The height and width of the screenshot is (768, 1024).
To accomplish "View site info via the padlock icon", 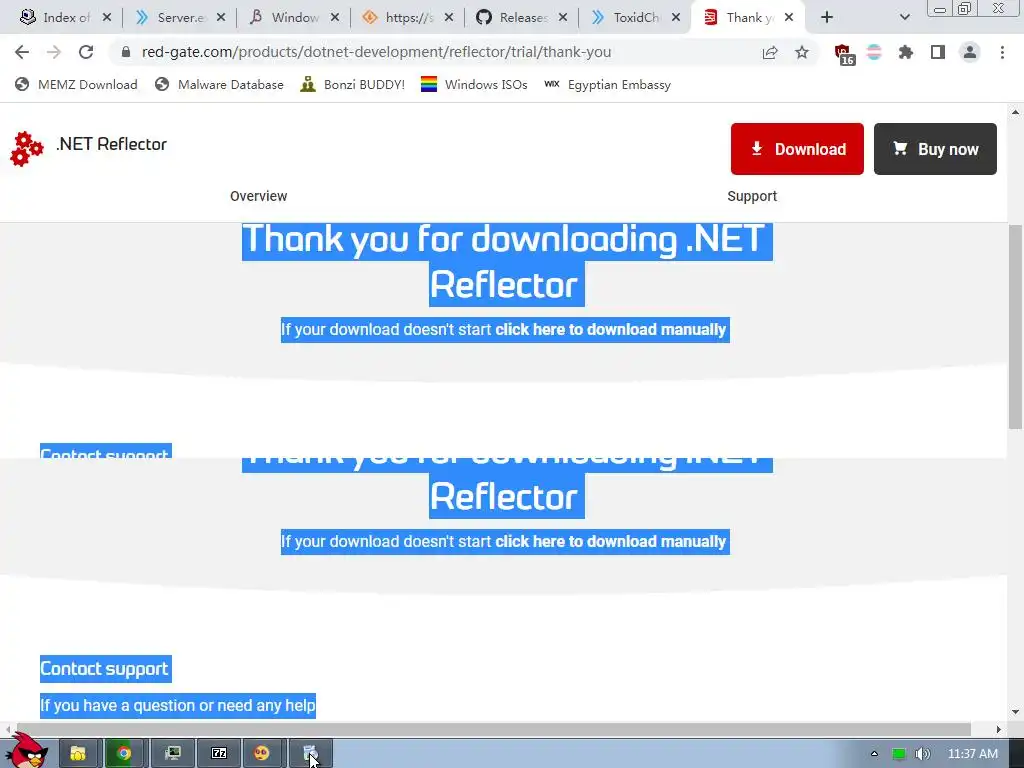I will [x=126, y=52].
